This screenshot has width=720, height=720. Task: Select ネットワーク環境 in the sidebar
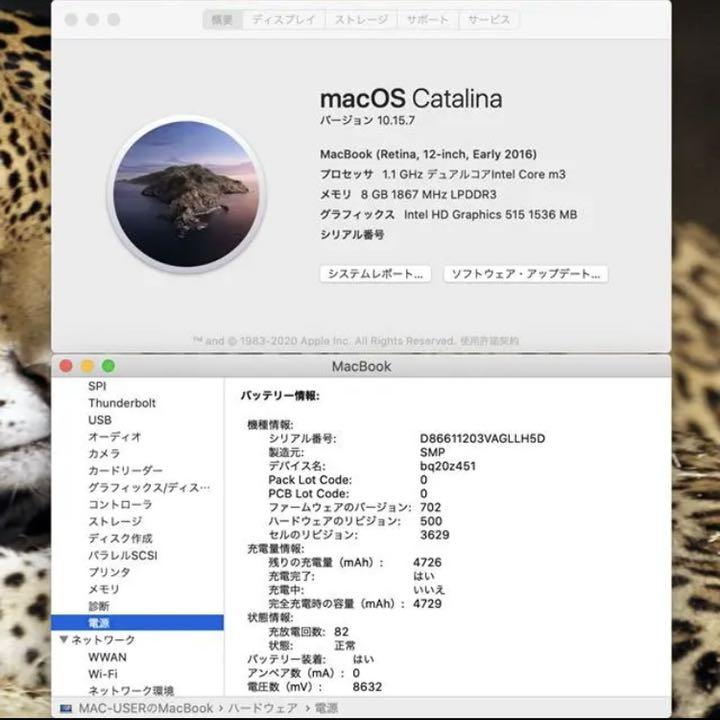[x=131, y=691]
